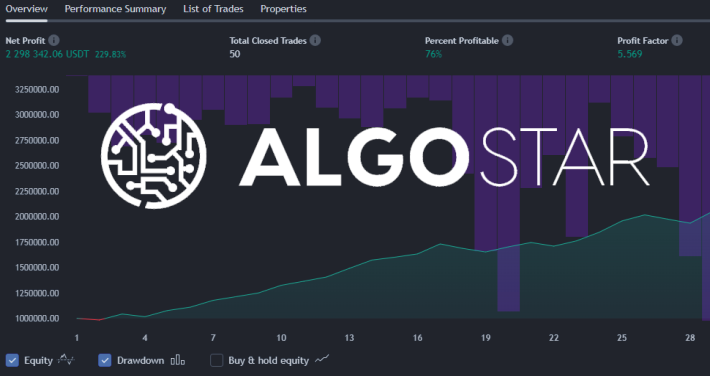This screenshot has width=710, height=376.
Task: Uncheck the Drawdown checkbox
Action: [105, 361]
